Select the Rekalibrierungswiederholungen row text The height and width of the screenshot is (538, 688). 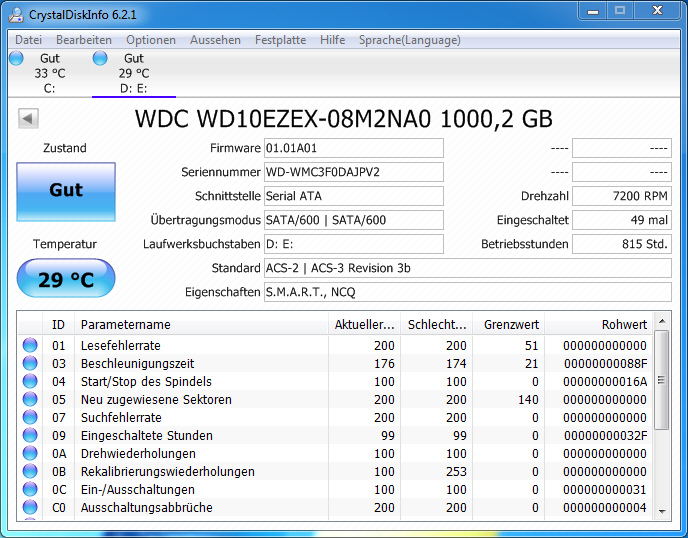coord(168,471)
